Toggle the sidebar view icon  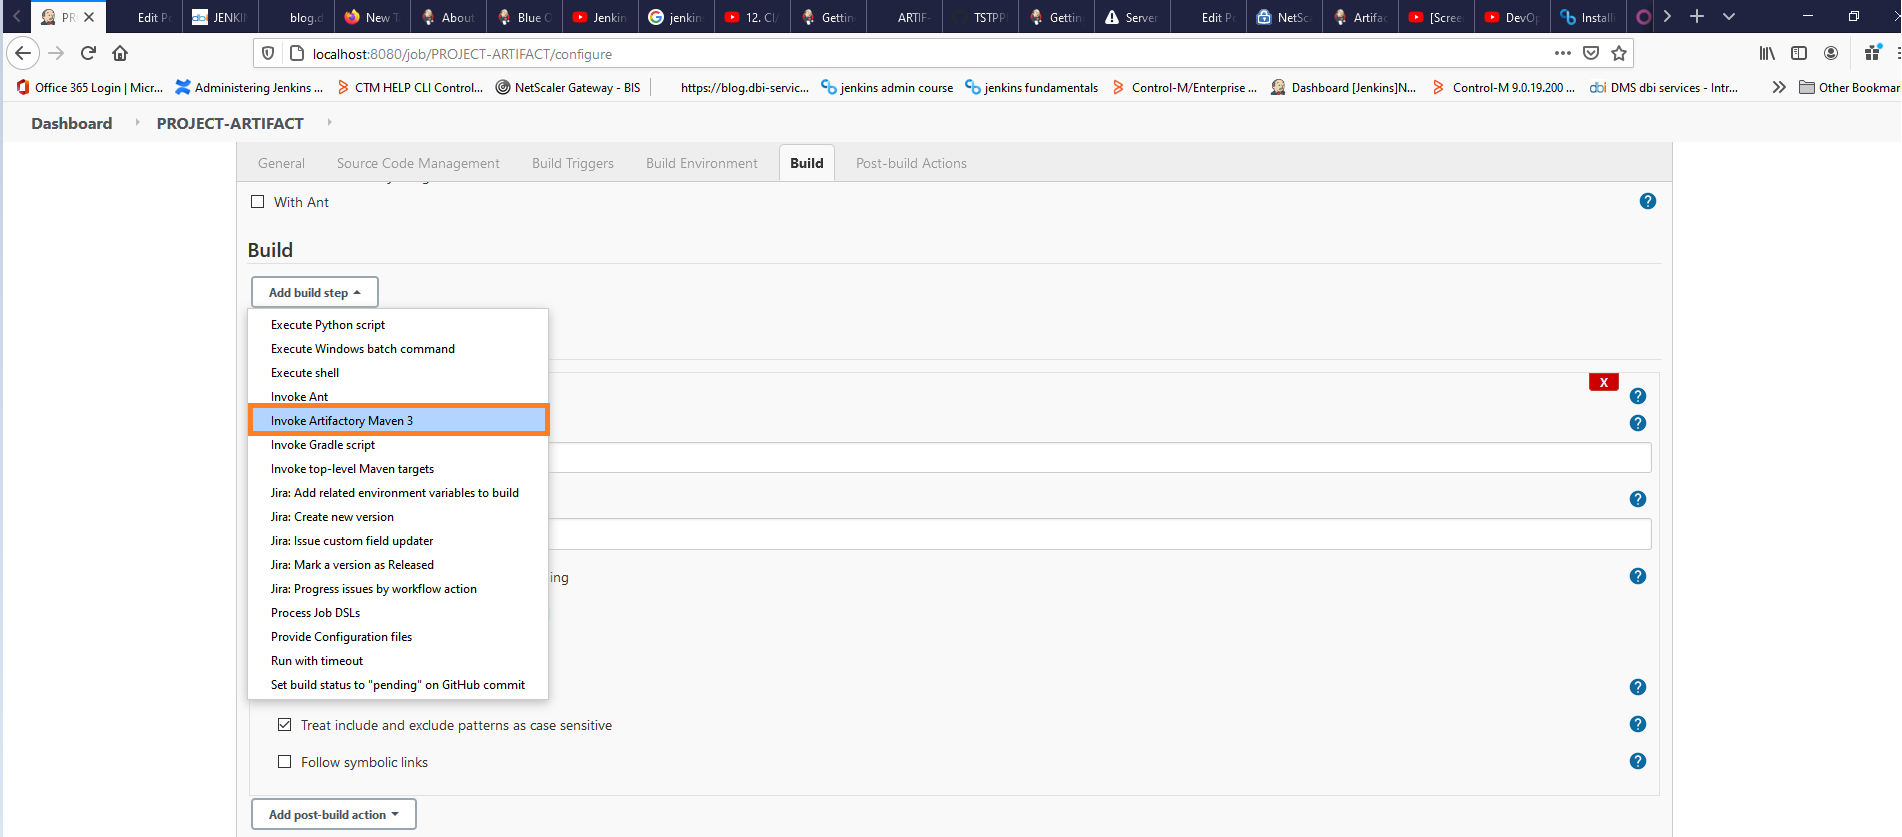1799,53
